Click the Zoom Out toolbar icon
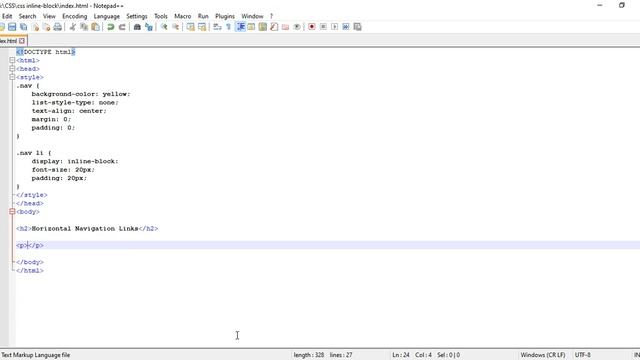Viewport: 640px width, 360px height. coord(175,27)
